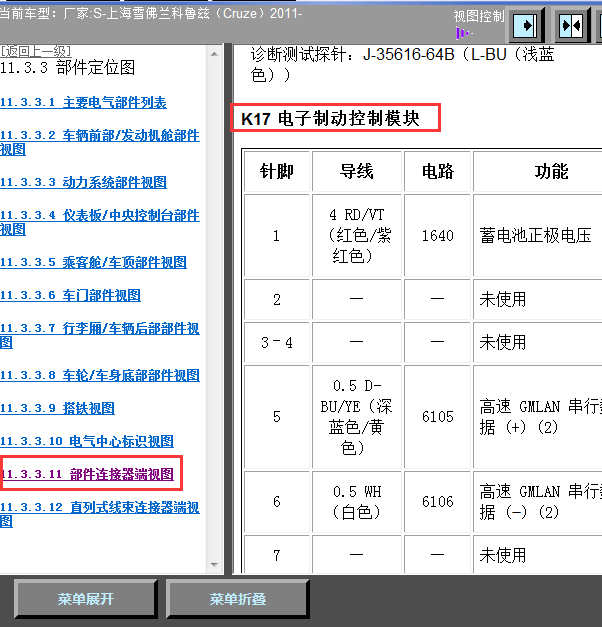
Task: Open 11.3.3.3 动力系统部件视图 link
Action: [83, 183]
